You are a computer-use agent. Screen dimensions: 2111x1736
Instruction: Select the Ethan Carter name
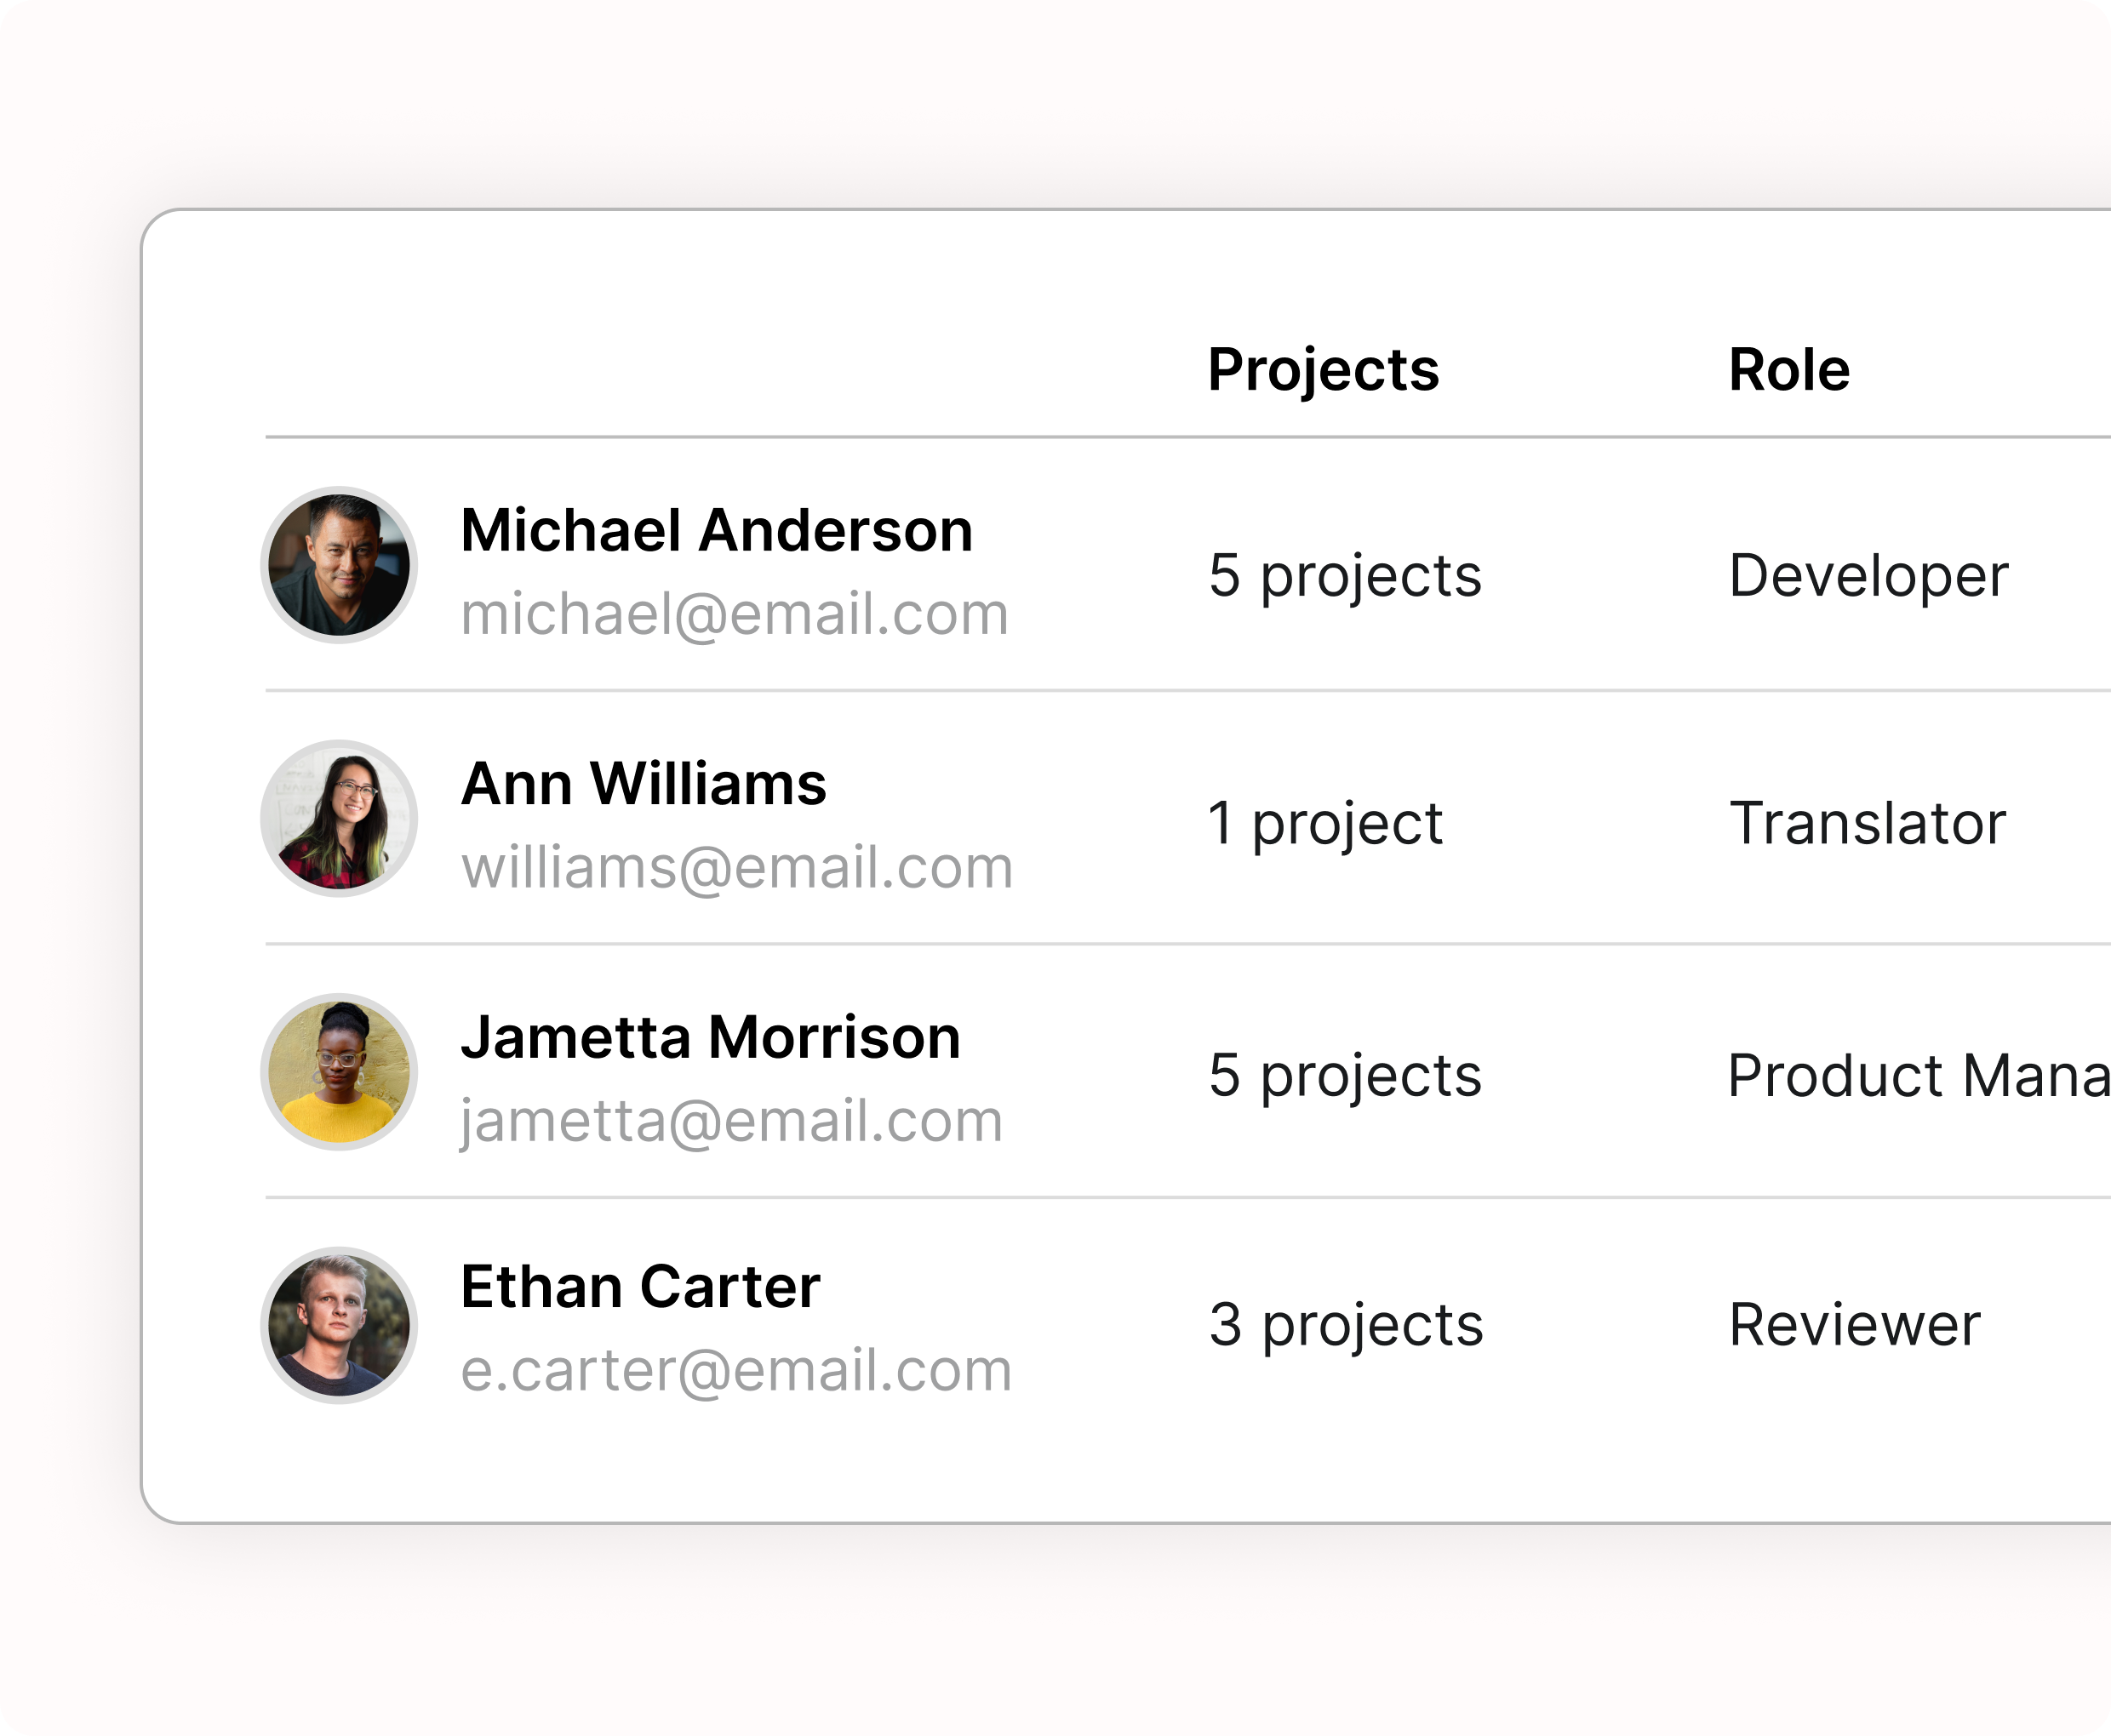click(x=640, y=1287)
